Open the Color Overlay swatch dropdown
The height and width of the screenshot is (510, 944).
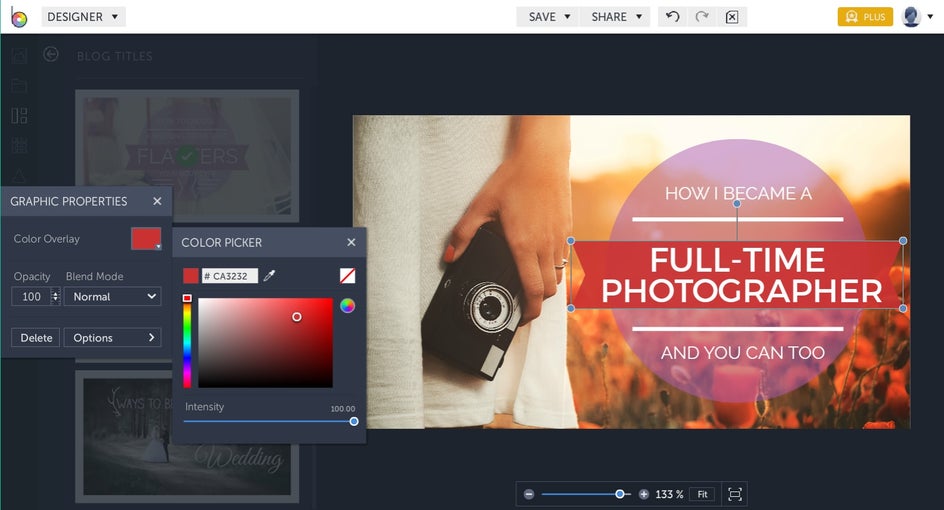(146, 239)
